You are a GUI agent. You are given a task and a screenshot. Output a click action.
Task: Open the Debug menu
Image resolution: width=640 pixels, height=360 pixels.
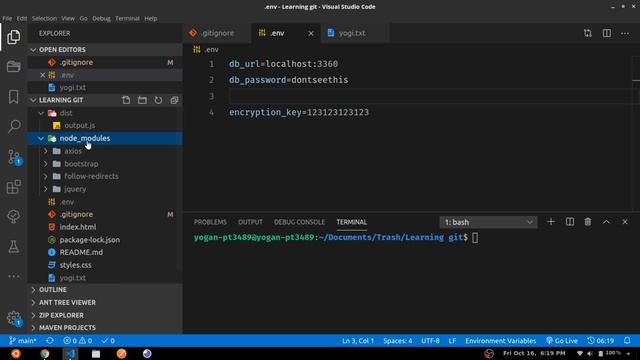click(101, 18)
